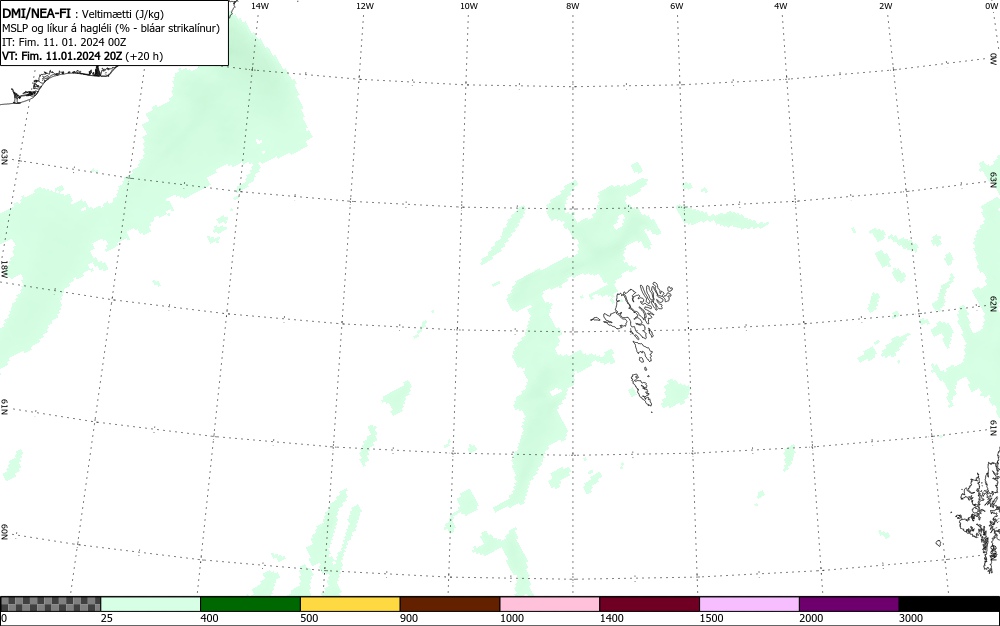
Task: Click the pink 1000–1400 legend swatch
Action: coord(550,604)
